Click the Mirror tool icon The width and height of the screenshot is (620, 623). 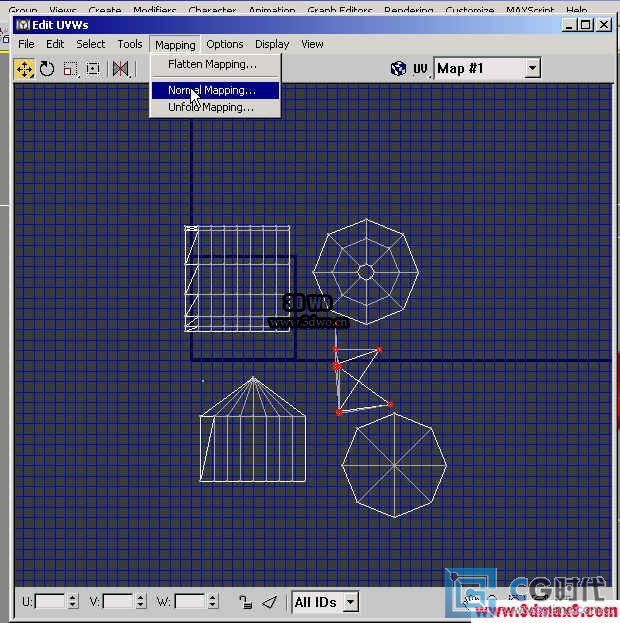coord(120,69)
